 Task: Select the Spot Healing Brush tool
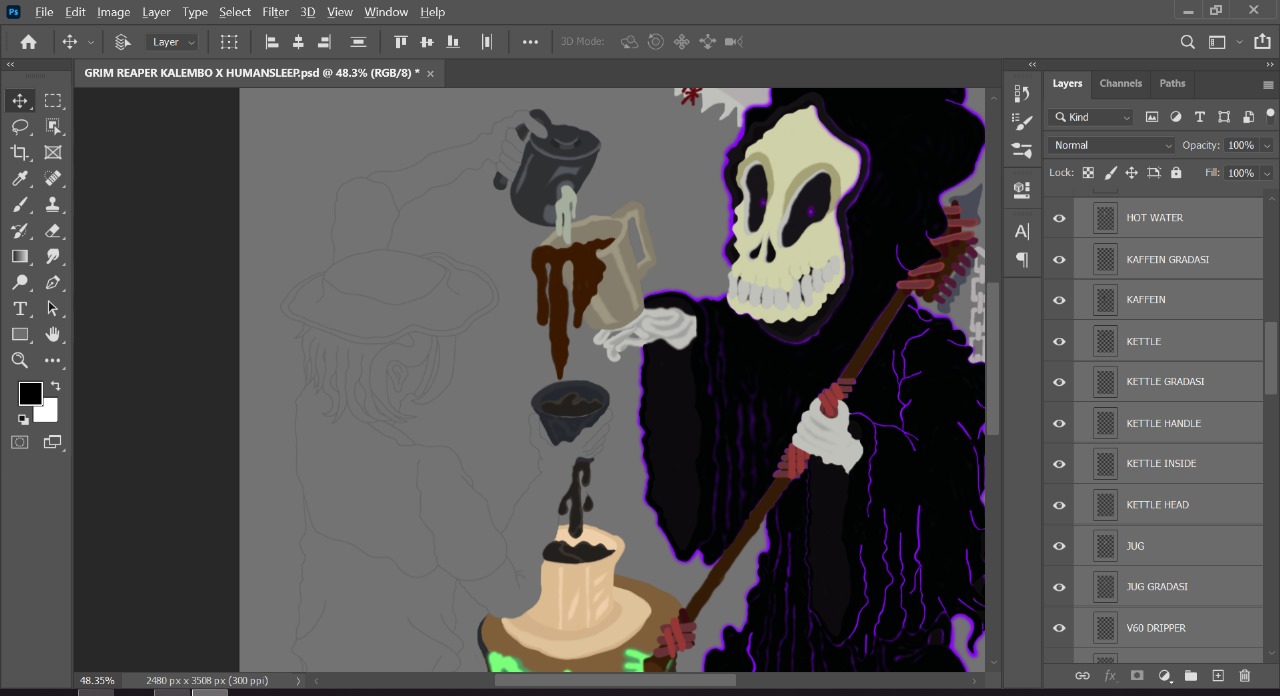(x=53, y=178)
